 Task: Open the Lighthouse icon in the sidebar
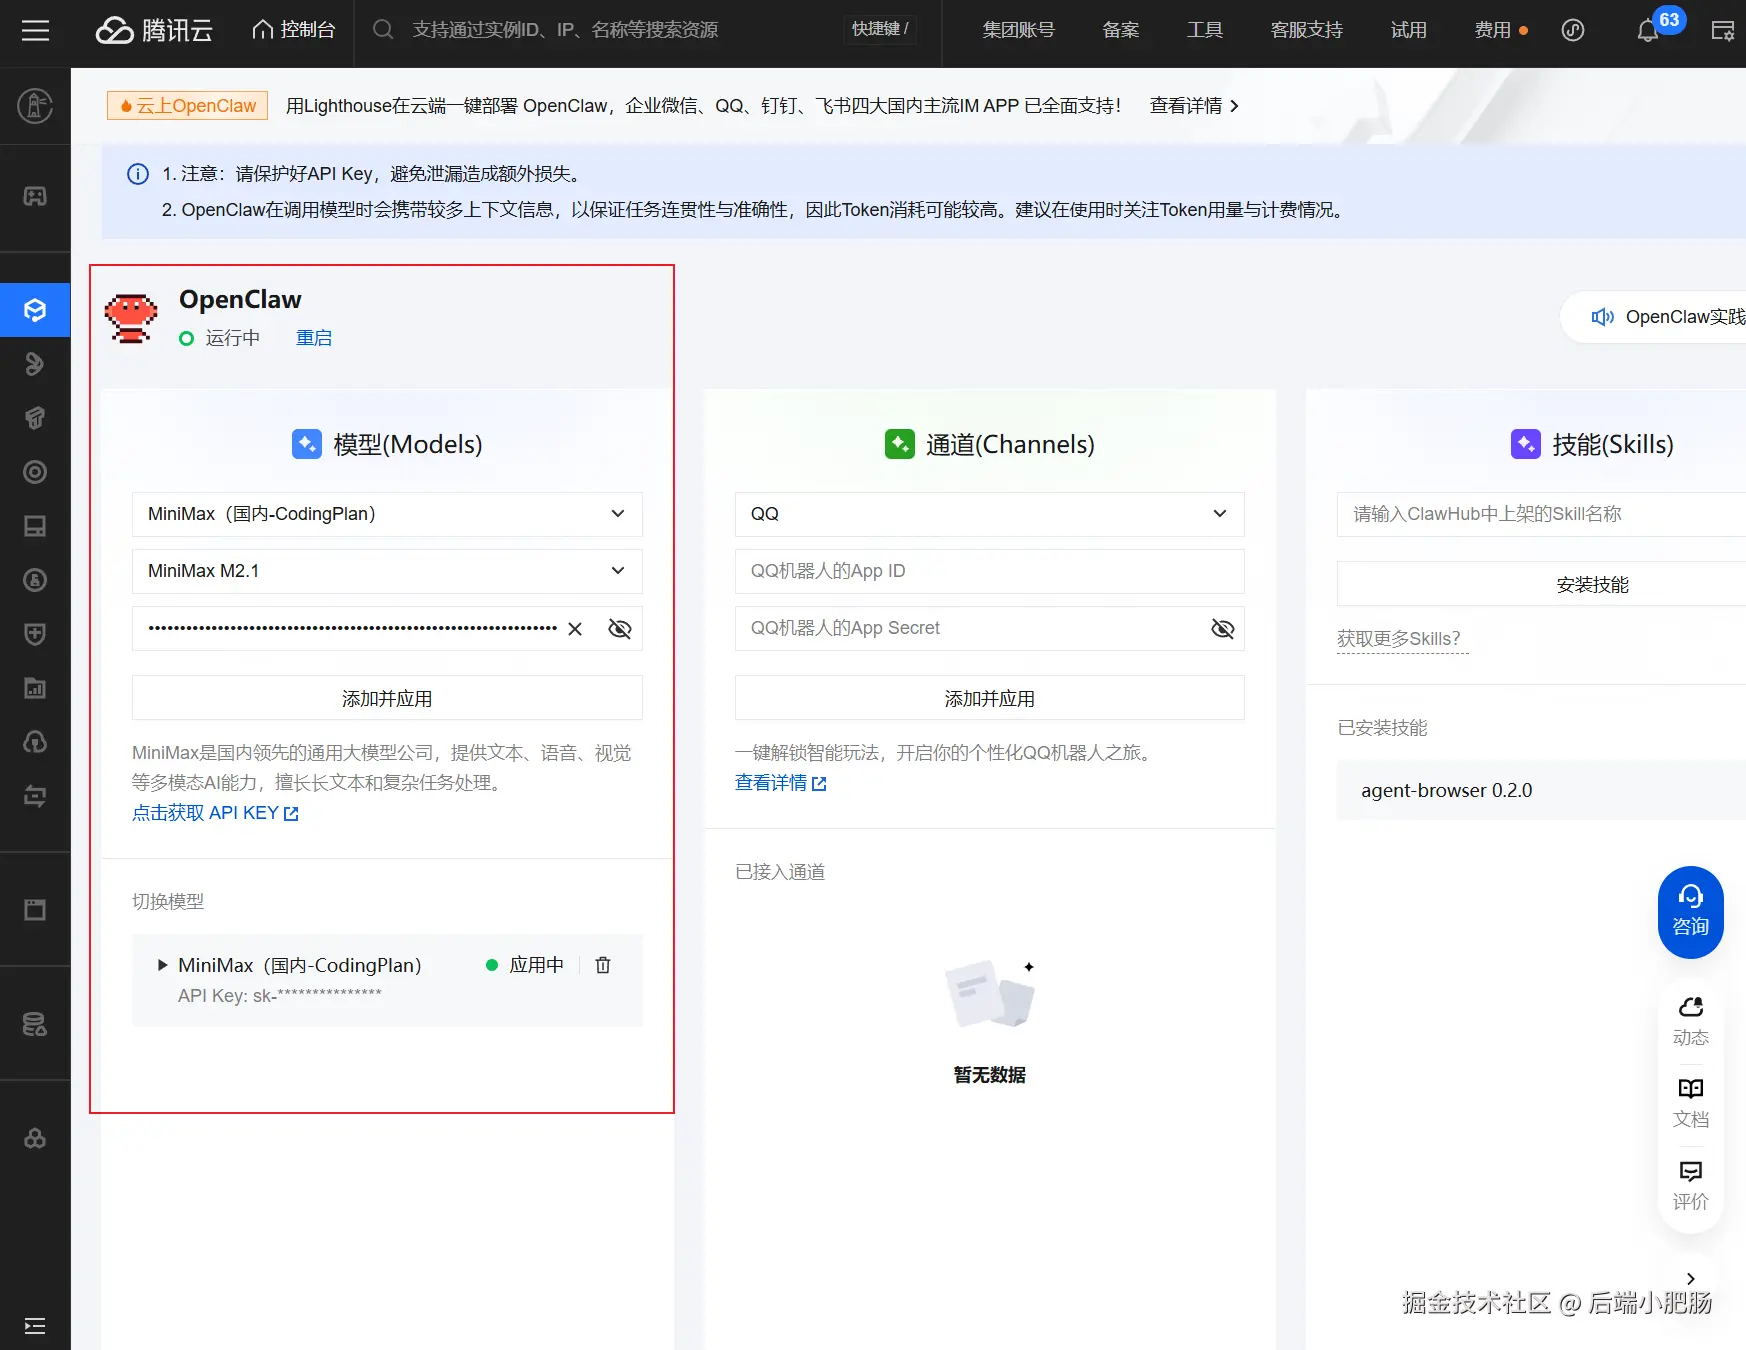(x=35, y=105)
